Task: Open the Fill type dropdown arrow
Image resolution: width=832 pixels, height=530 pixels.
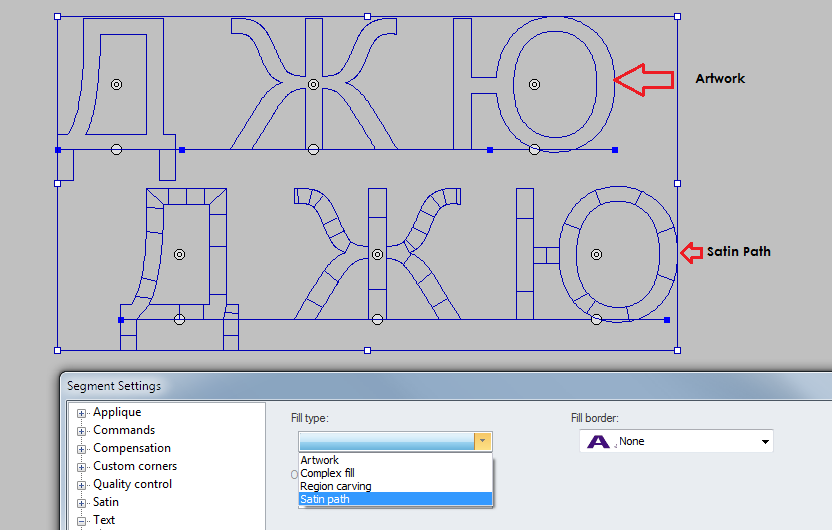Action: [482, 441]
